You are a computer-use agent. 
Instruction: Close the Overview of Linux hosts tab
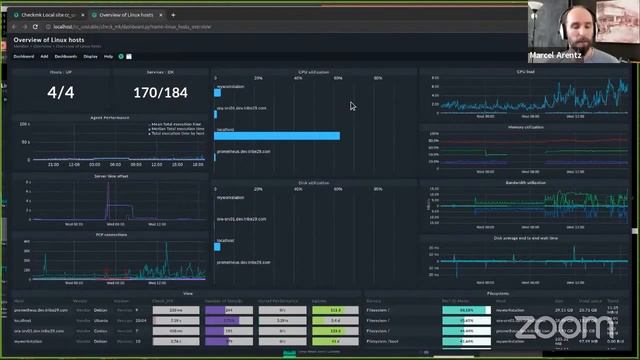pyautogui.click(x=161, y=15)
